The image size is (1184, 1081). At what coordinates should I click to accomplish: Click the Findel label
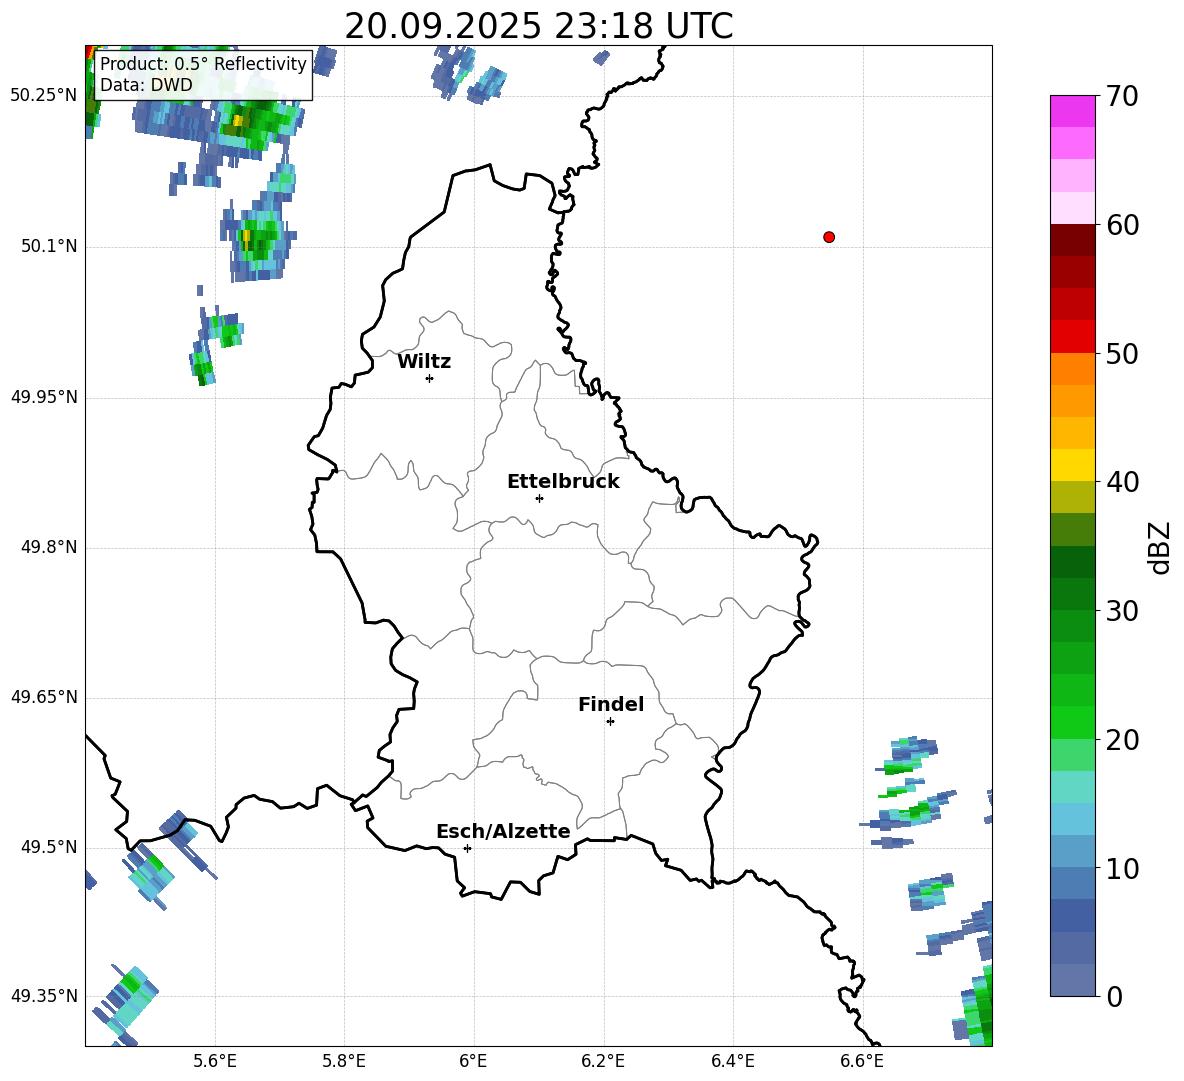(611, 704)
